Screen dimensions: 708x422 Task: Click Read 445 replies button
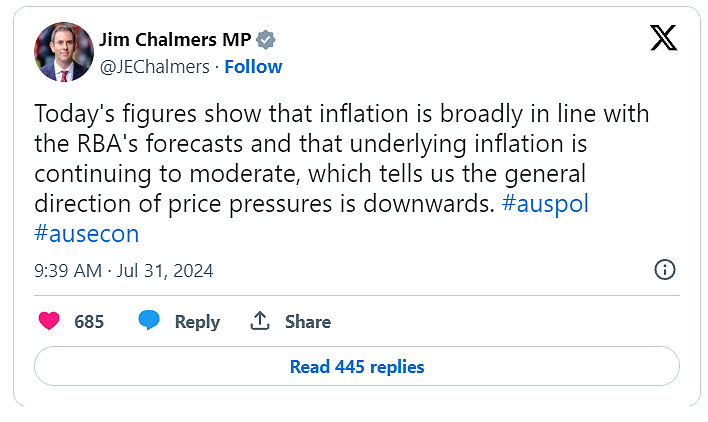tap(357, 366)
